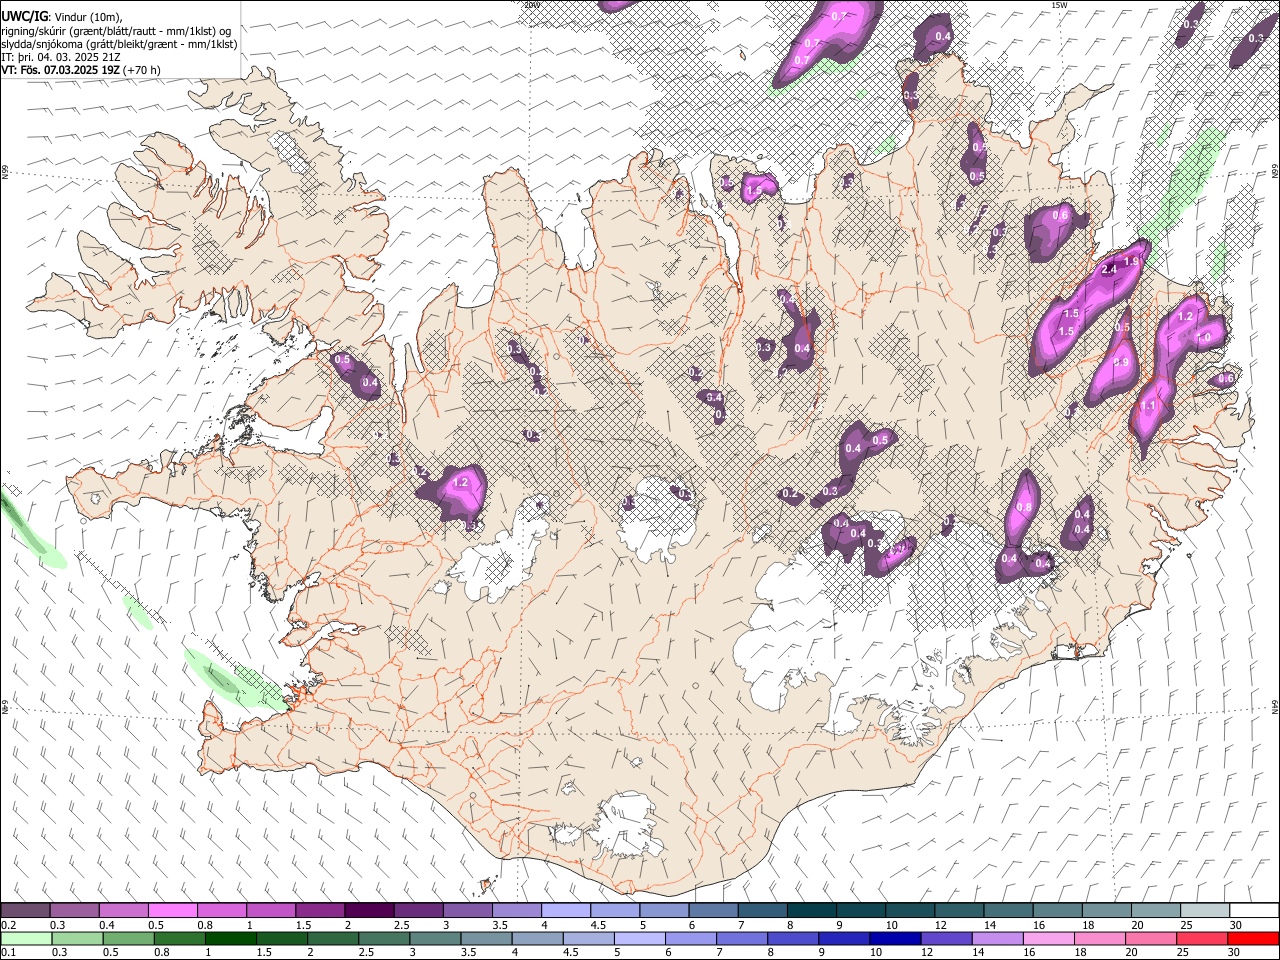The image size is (1280, 960).
Task: Click the 'IT: þri. 04. 03. 2025 21Z' line
Action: (61, 57)
